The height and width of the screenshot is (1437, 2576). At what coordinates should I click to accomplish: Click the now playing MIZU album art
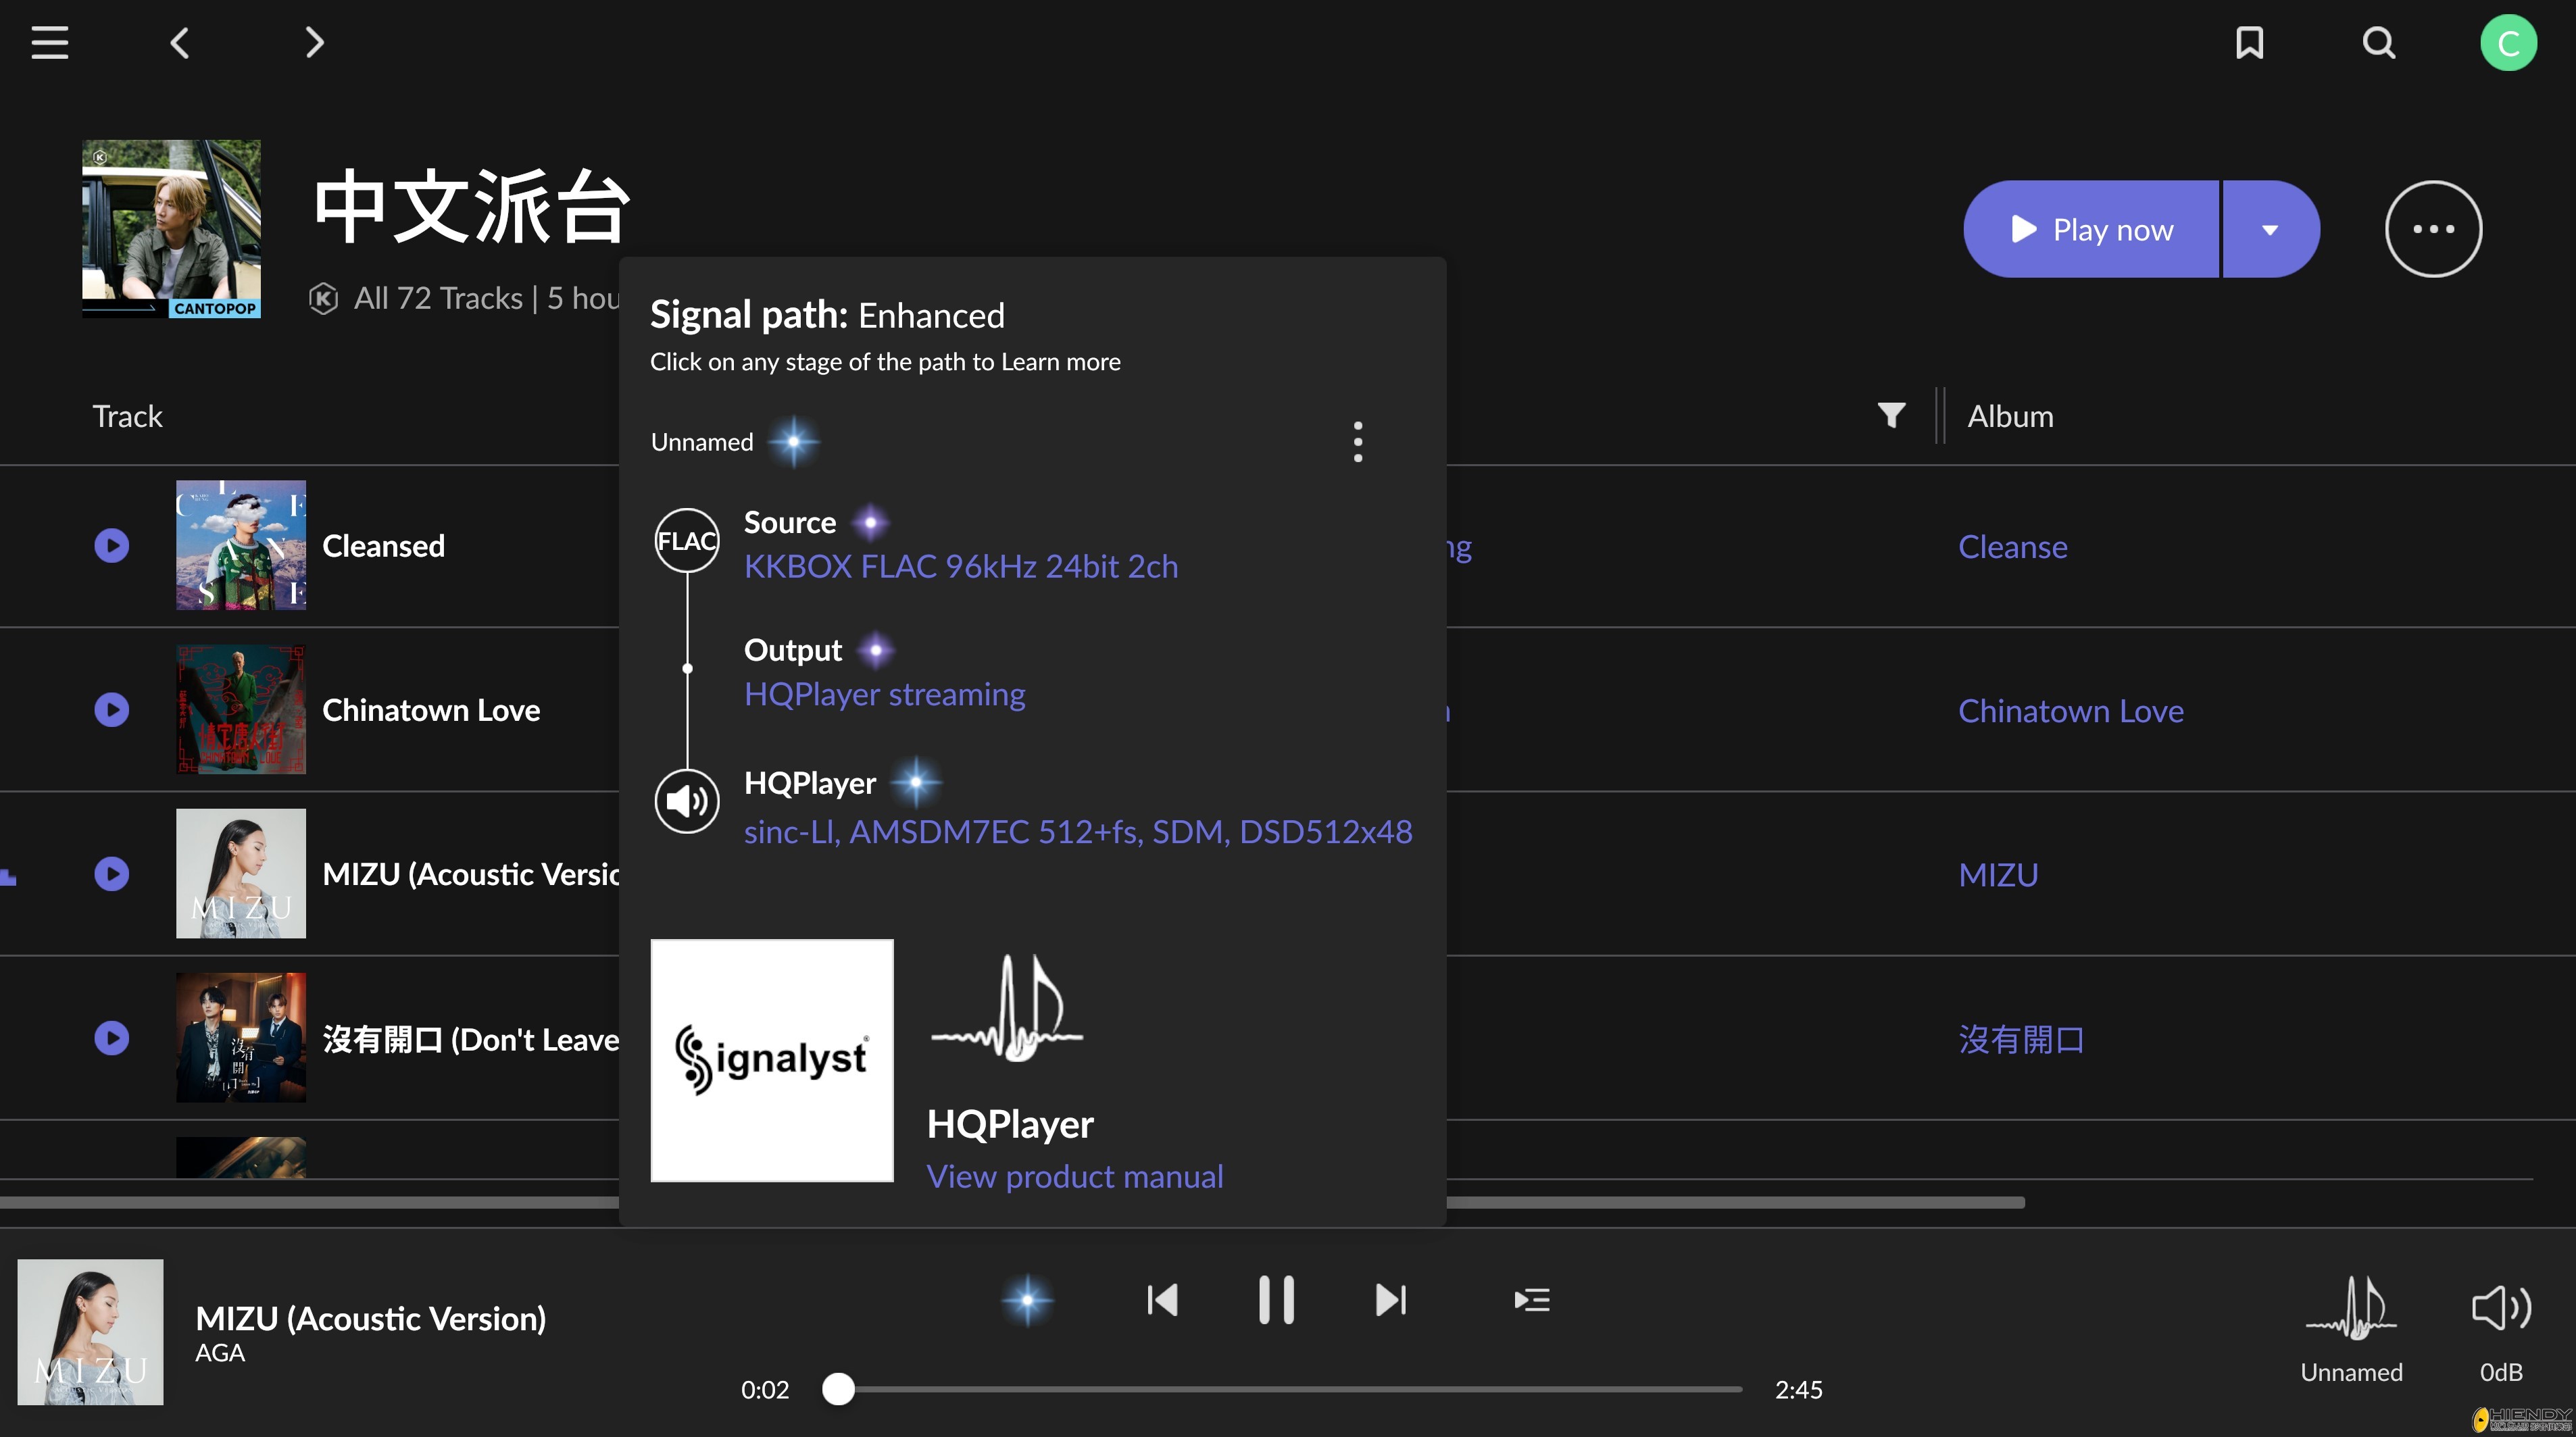click(90, 1332)
